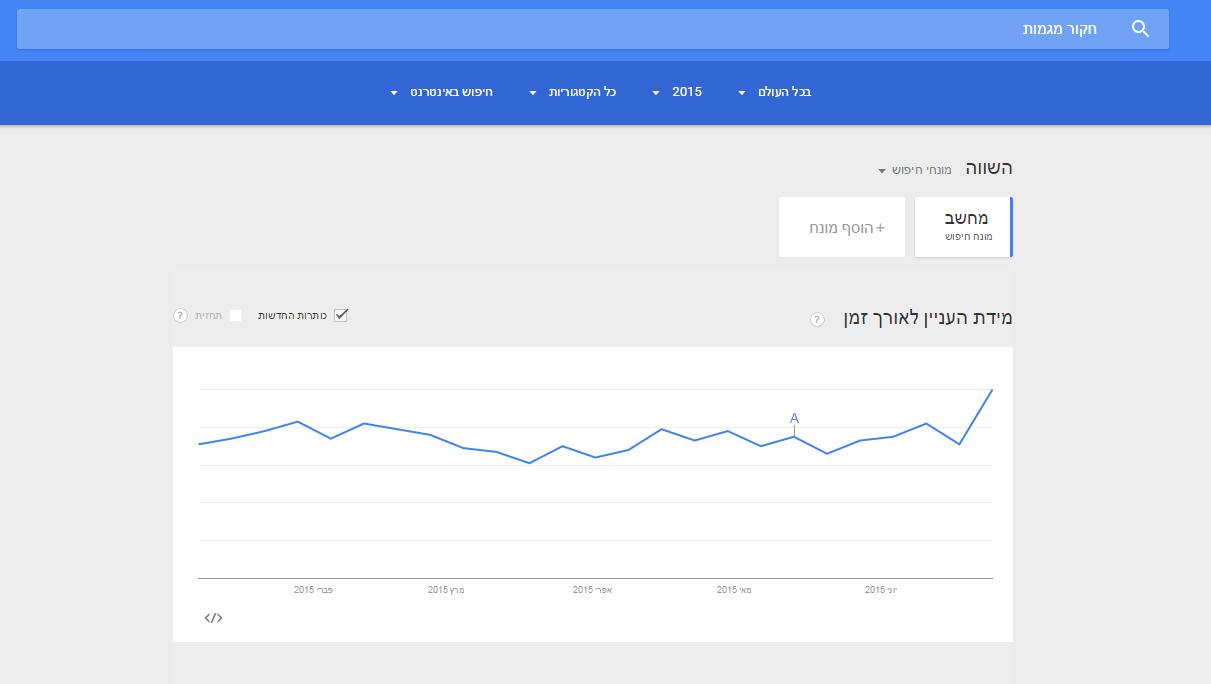Click the plus sign in הוסף מונח card

(x=880, y=228)
